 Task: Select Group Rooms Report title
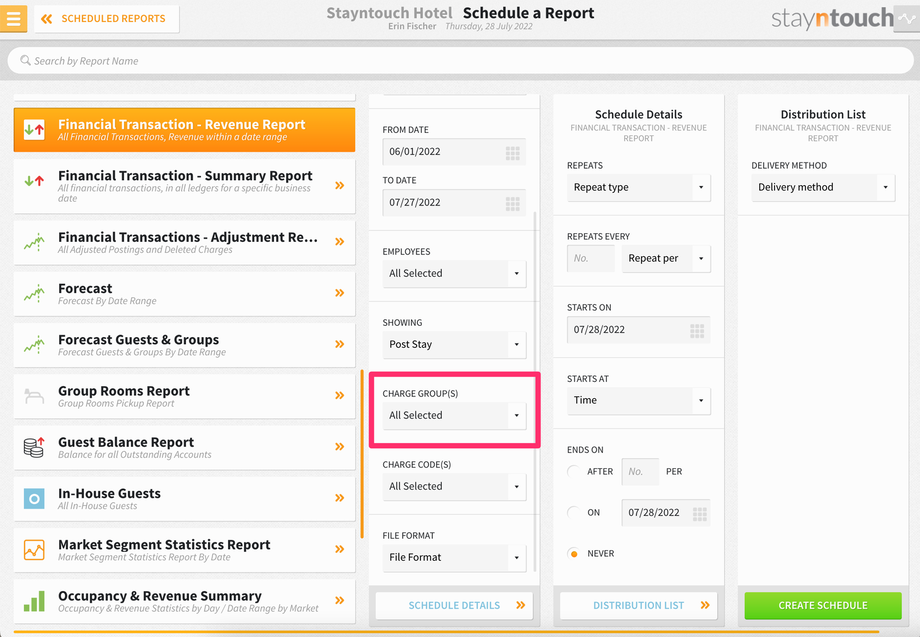[x=124, y=391]
